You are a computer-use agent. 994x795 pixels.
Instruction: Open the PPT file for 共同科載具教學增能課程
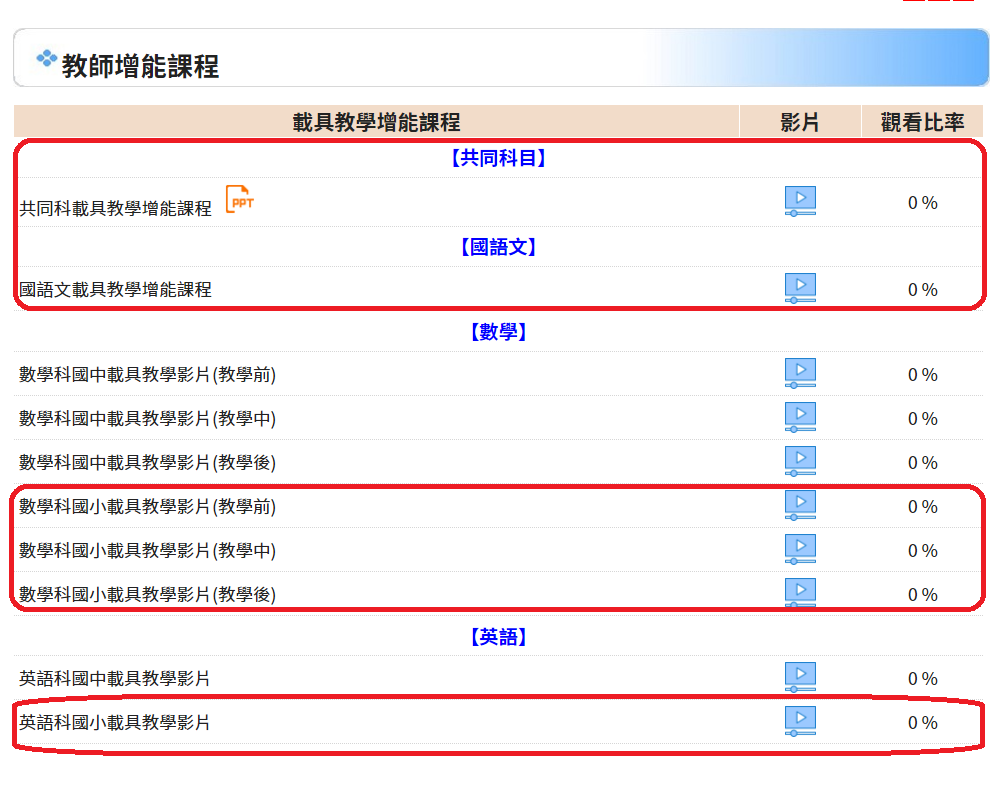(x=239, y=200)
